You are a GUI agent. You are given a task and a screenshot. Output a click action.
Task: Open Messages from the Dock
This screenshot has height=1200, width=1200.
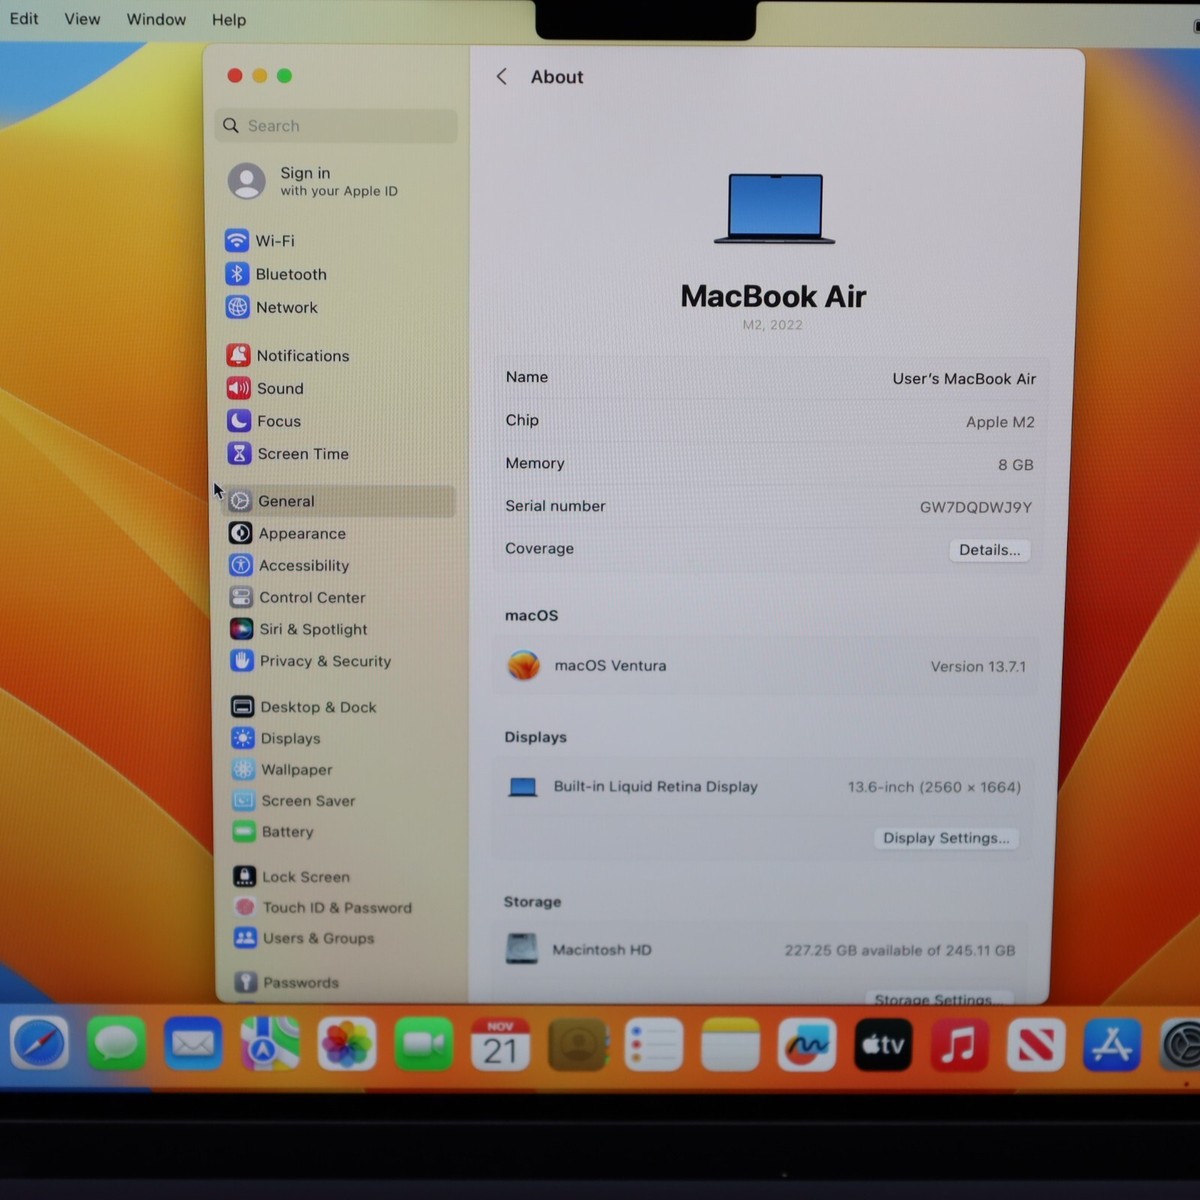(x=117, y=1044)
